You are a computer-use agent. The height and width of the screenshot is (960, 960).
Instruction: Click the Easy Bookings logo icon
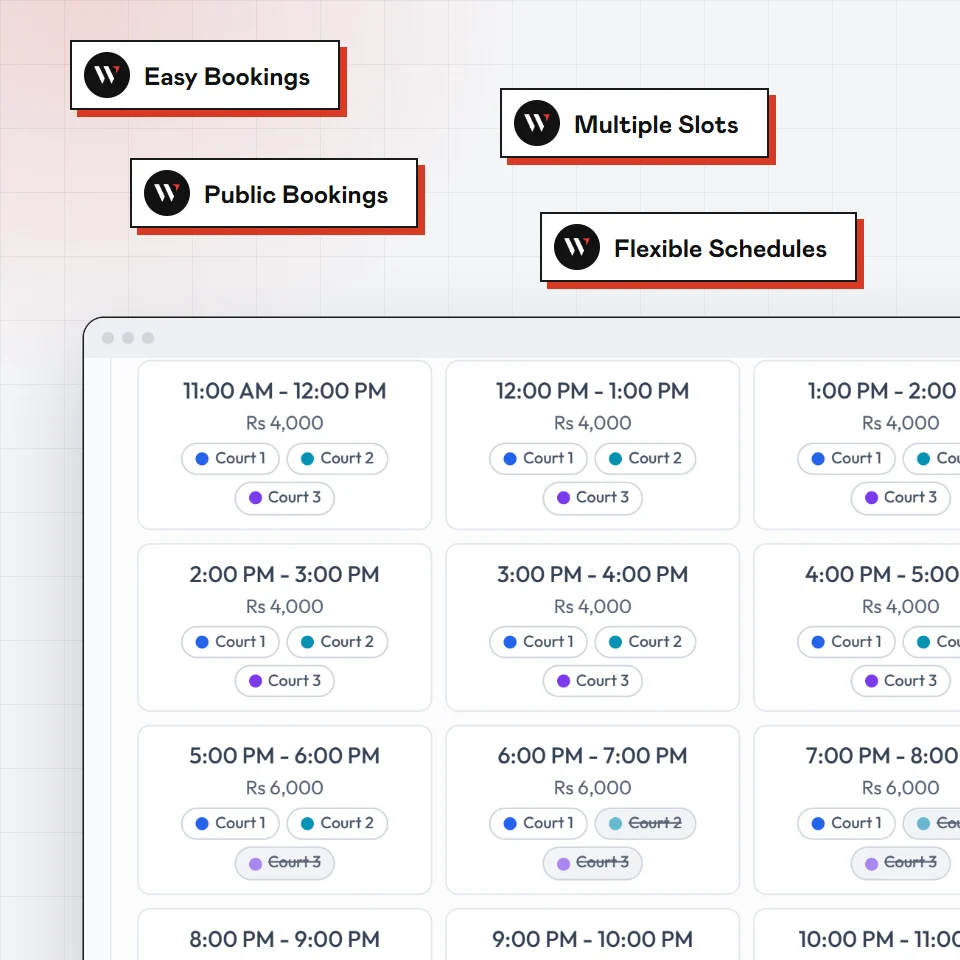coord(107,75)
